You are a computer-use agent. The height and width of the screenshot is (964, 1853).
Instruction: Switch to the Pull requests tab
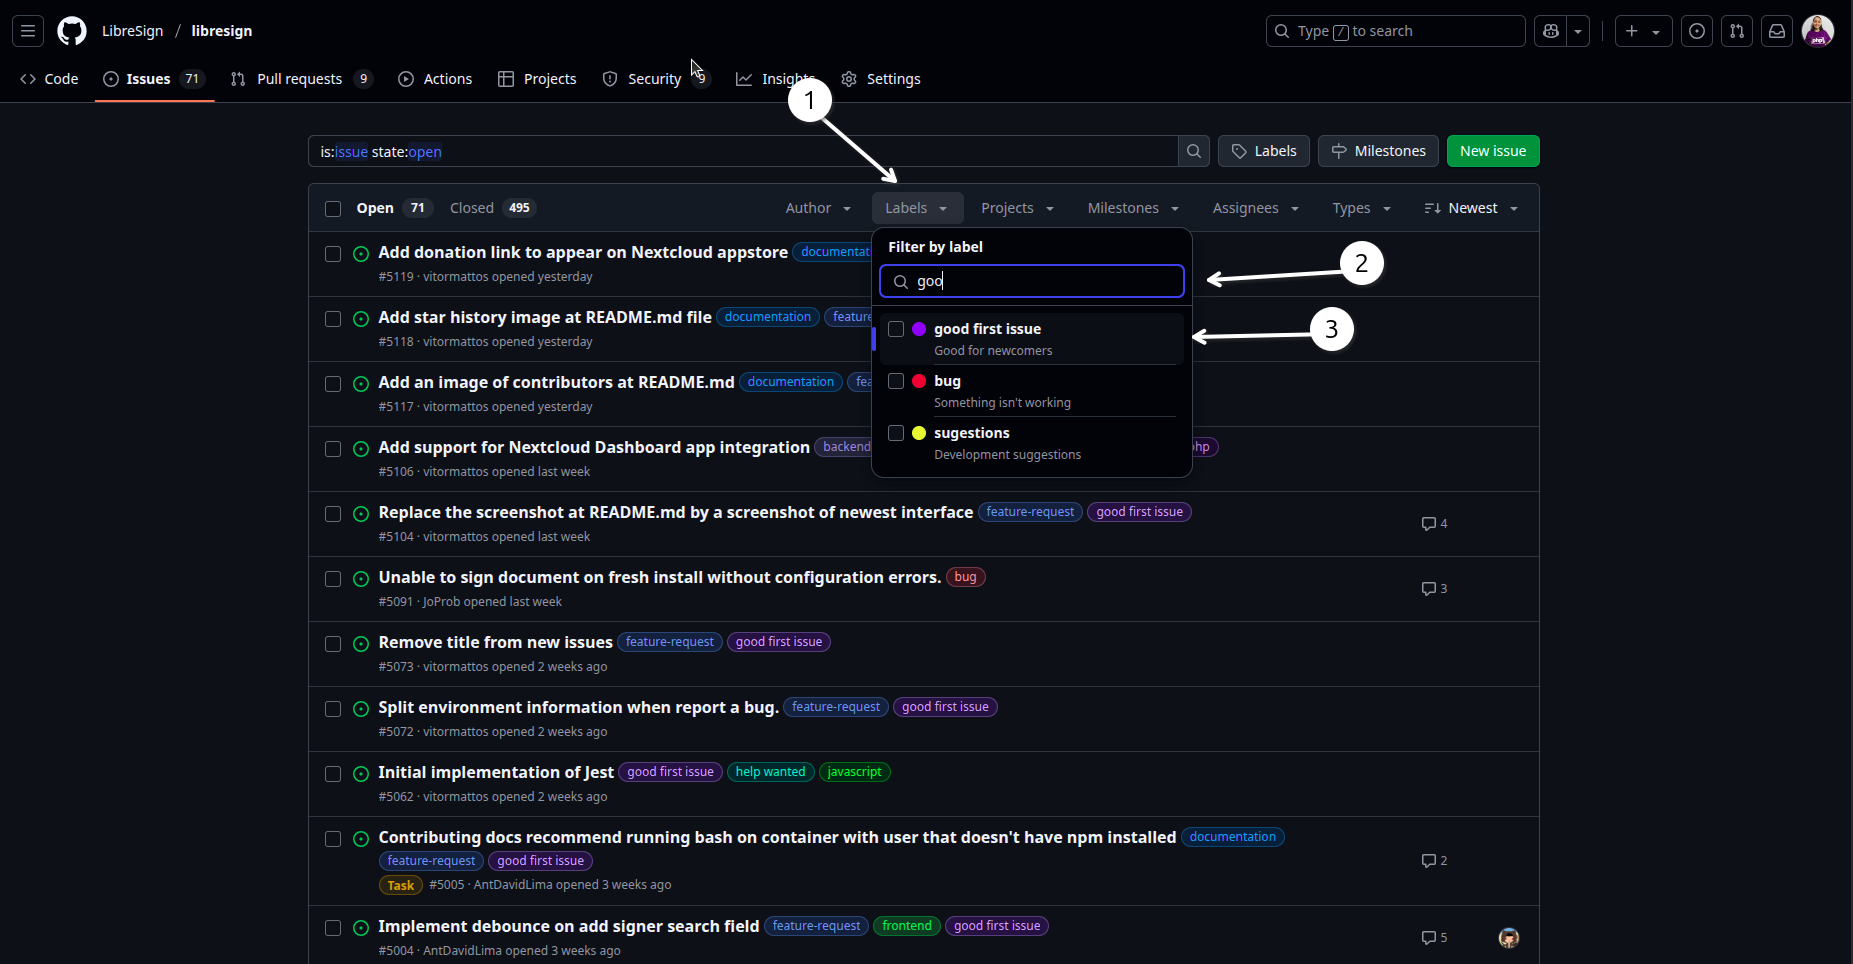(x=301, y=79)
